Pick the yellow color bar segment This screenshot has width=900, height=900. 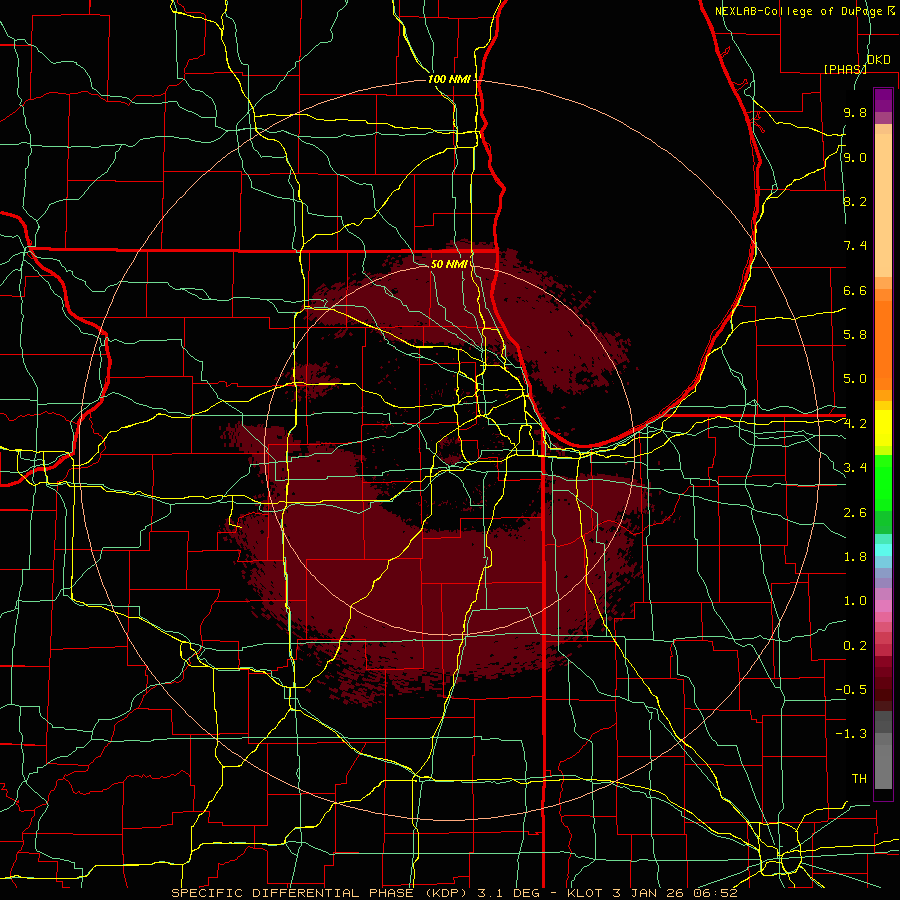(883, 428)
